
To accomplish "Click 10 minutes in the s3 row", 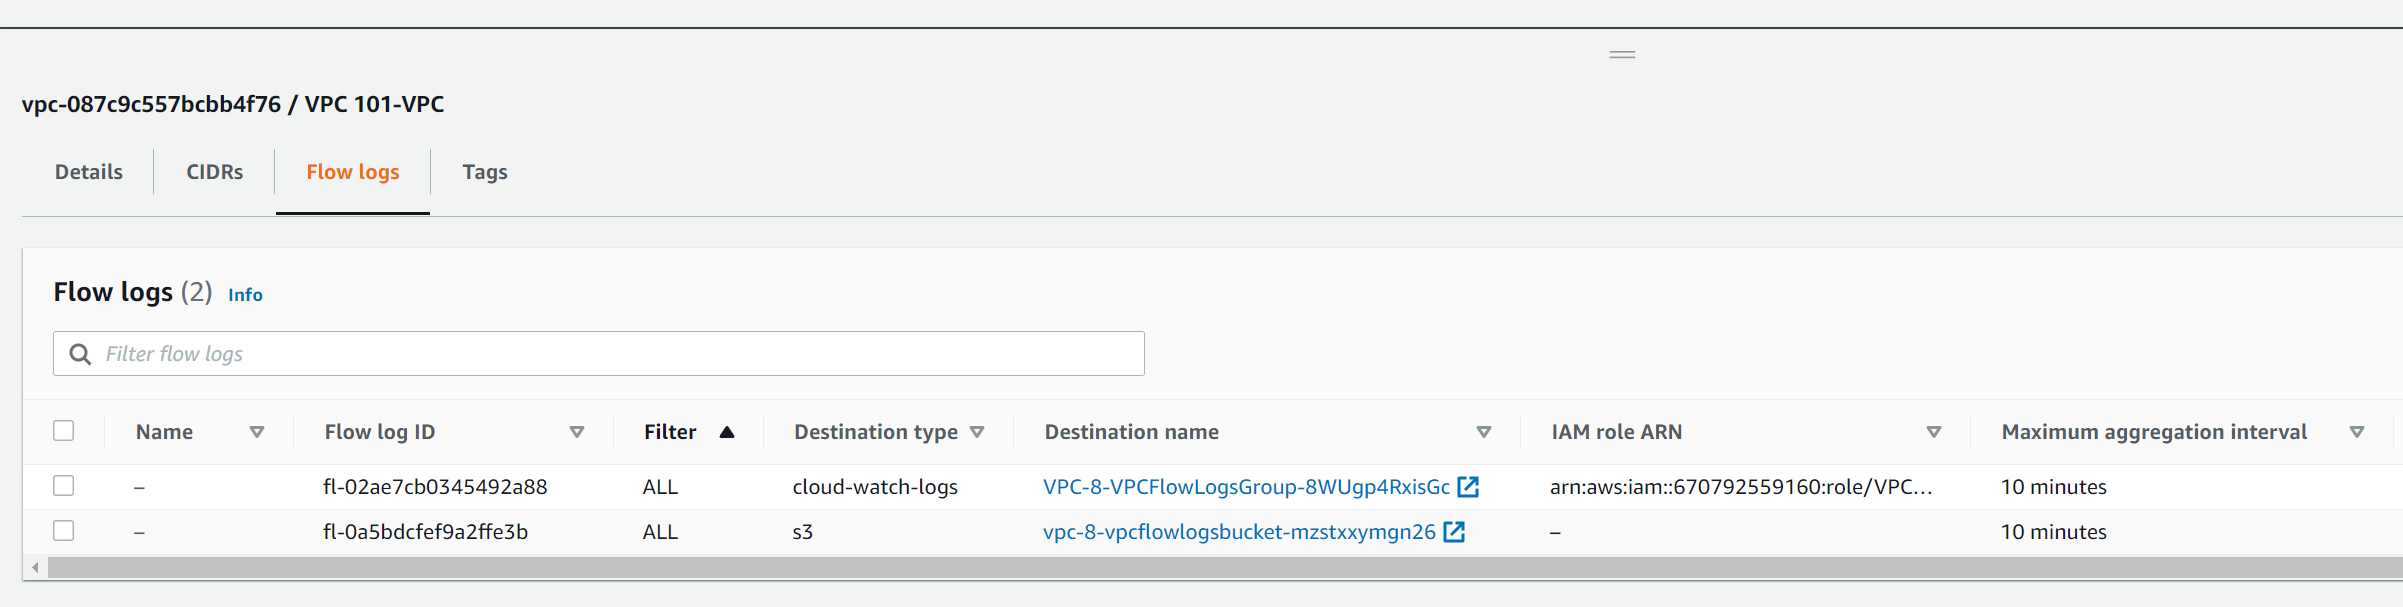I will [x=2053, y=532].
